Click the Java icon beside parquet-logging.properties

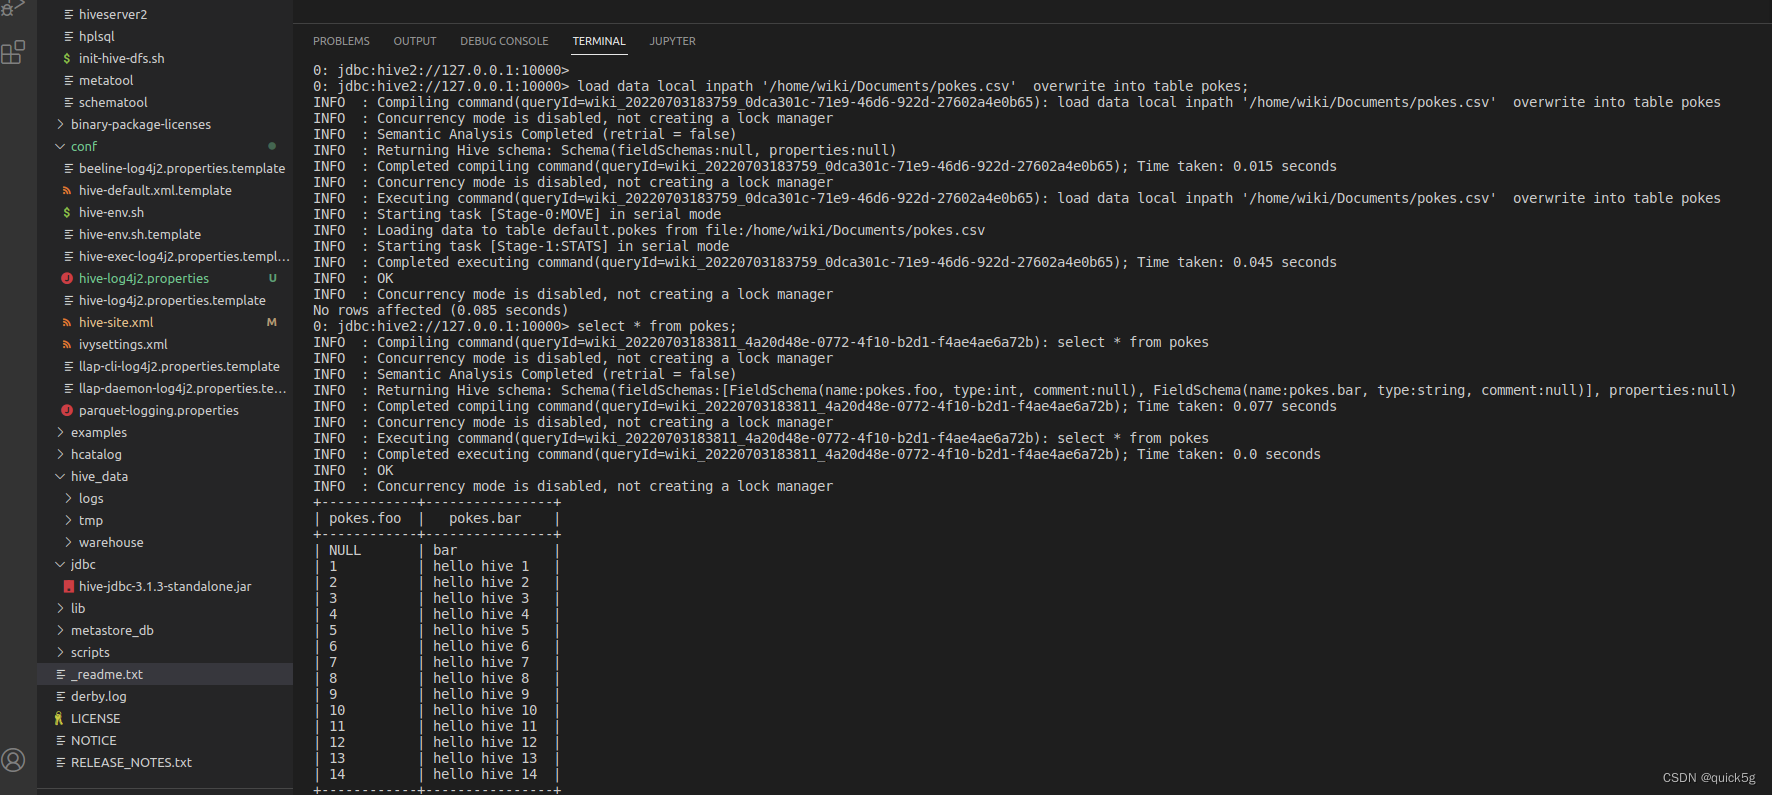pos(67,411)
